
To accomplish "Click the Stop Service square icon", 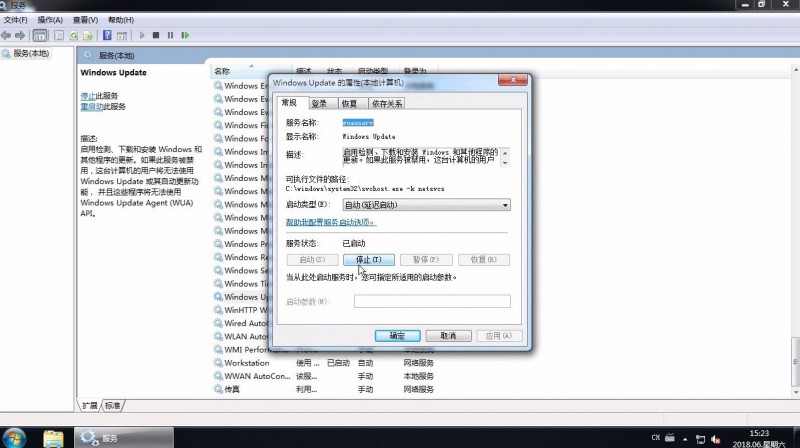I will point(156,35).
